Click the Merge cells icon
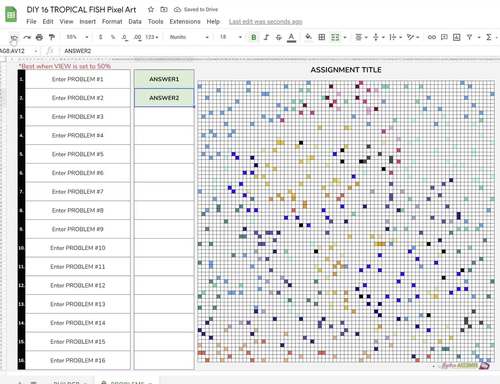The height and width of the screenshot is (384, 500). pos(335,37)
